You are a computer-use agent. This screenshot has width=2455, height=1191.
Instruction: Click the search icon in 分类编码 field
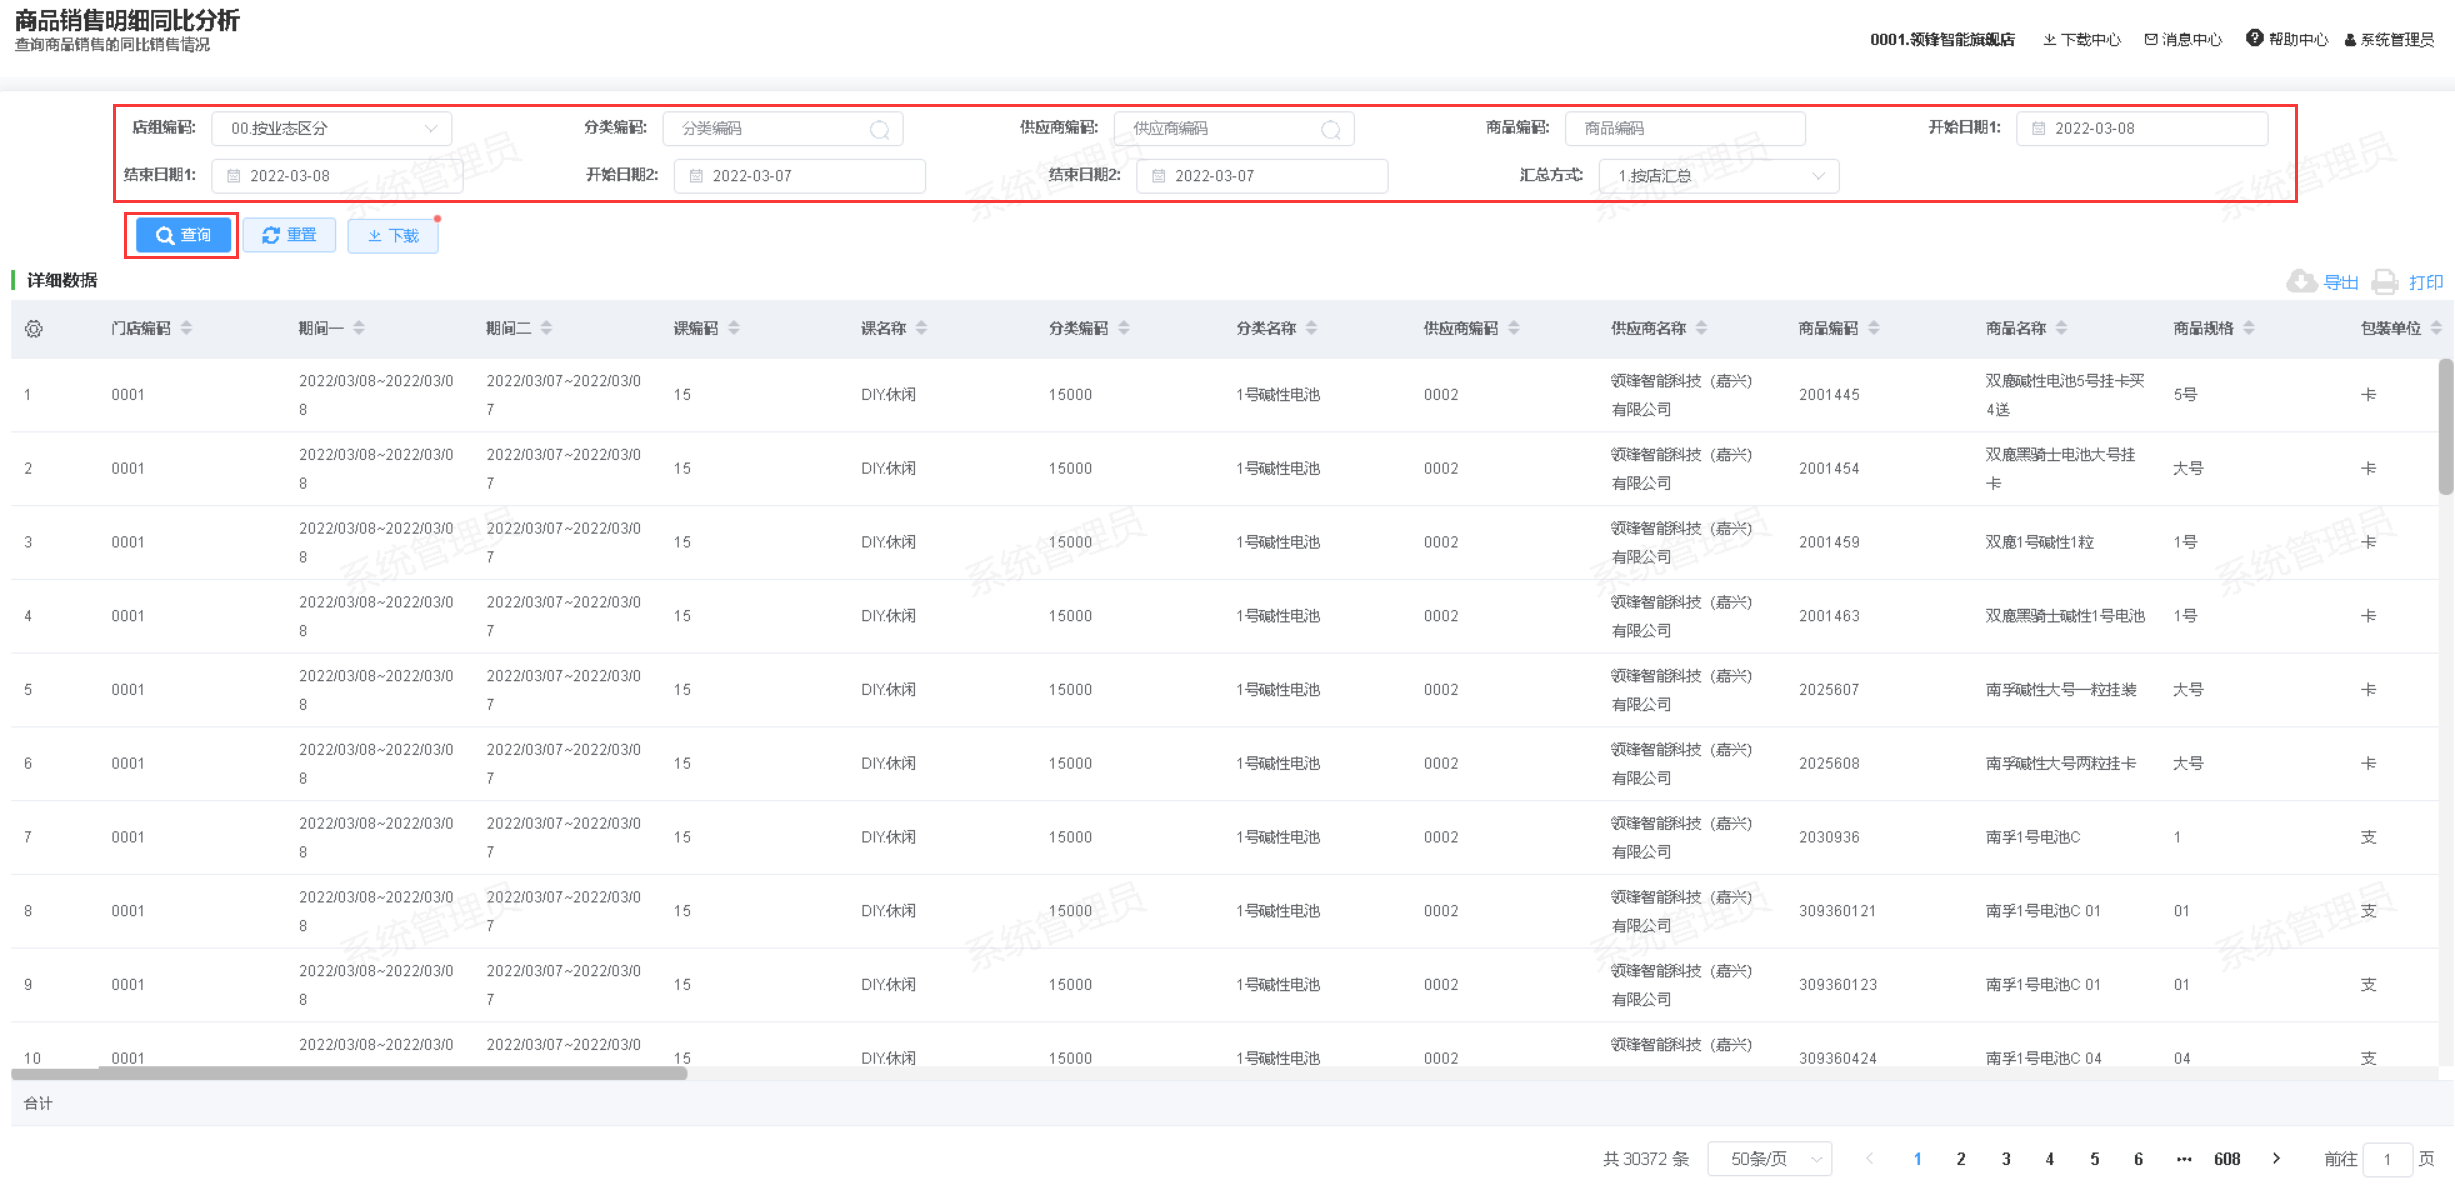(879, 130)
